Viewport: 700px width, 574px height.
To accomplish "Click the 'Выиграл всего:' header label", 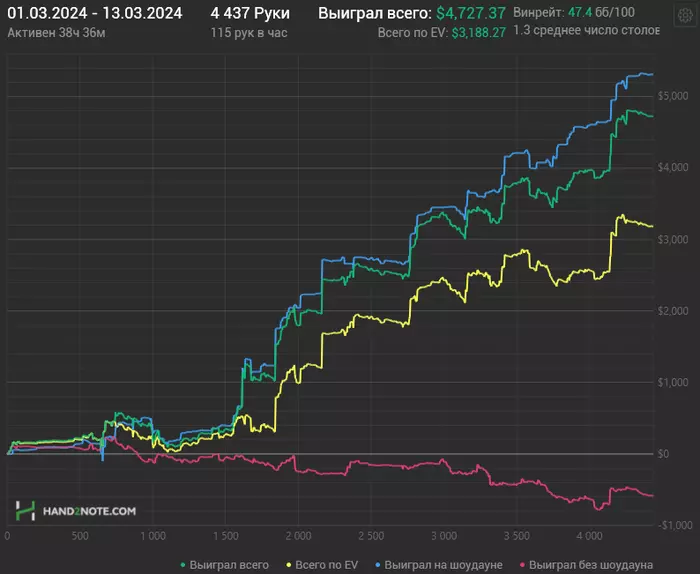I will (x=375, y=13).
